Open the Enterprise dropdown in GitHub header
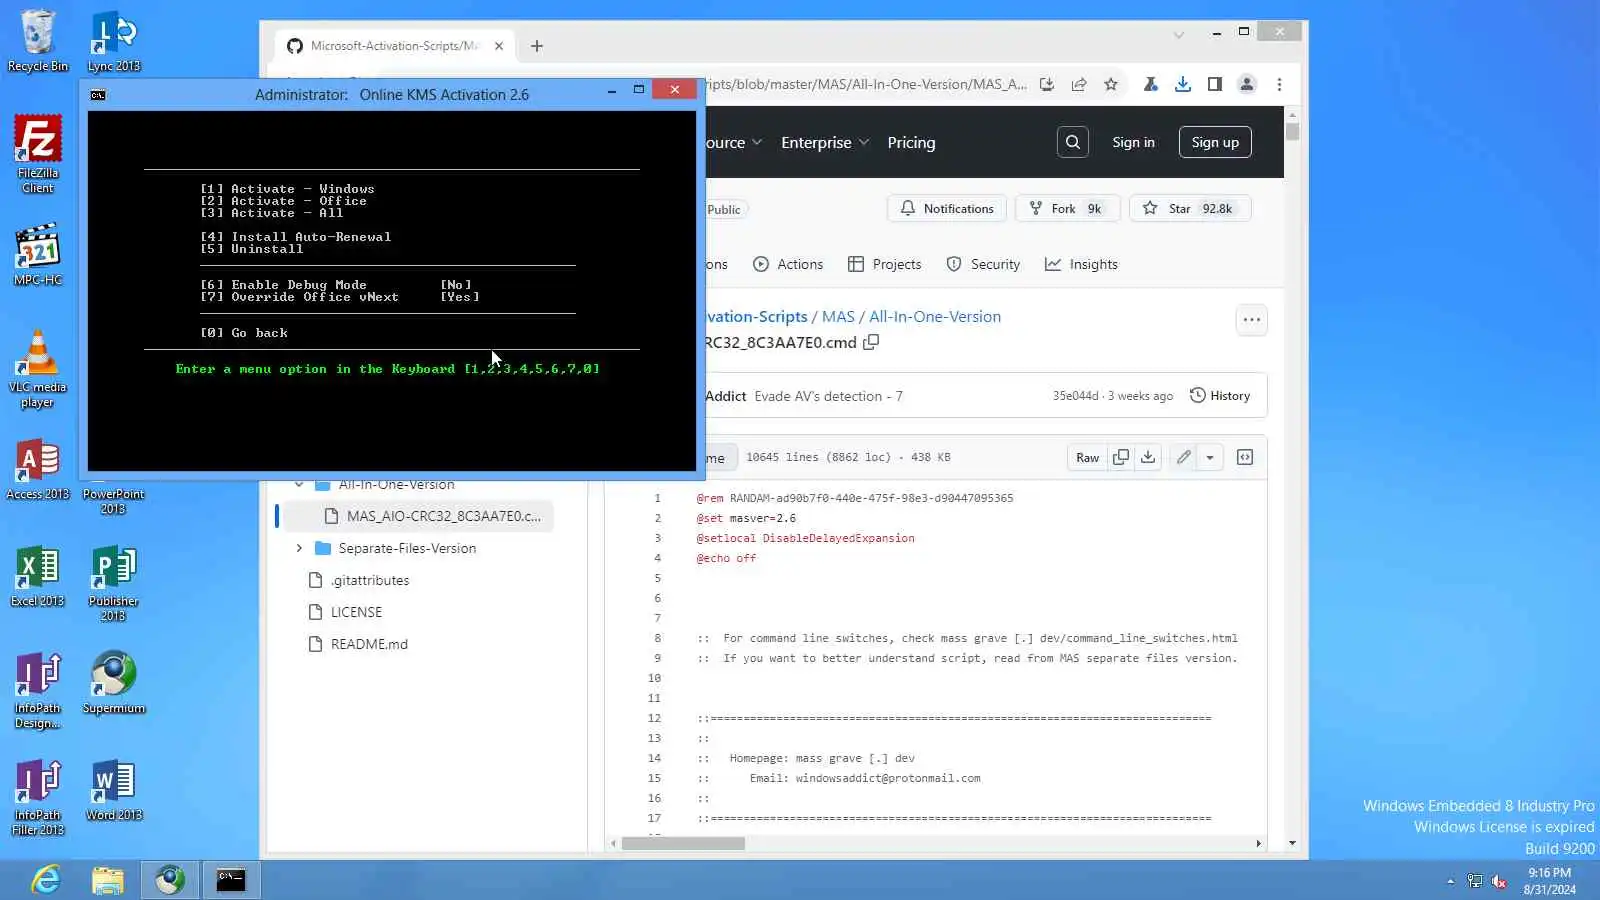Viewport: 1600px width, 900px height. (825, 142)
